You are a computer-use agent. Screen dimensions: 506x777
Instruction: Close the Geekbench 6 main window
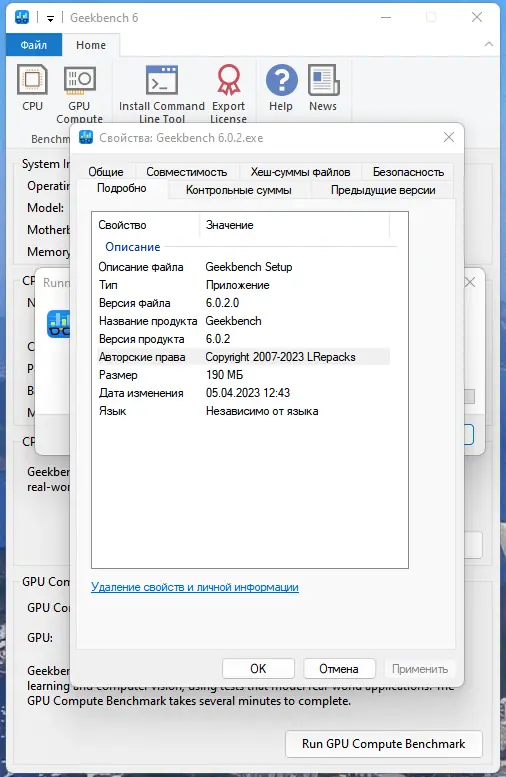click(x=477, y=17)
